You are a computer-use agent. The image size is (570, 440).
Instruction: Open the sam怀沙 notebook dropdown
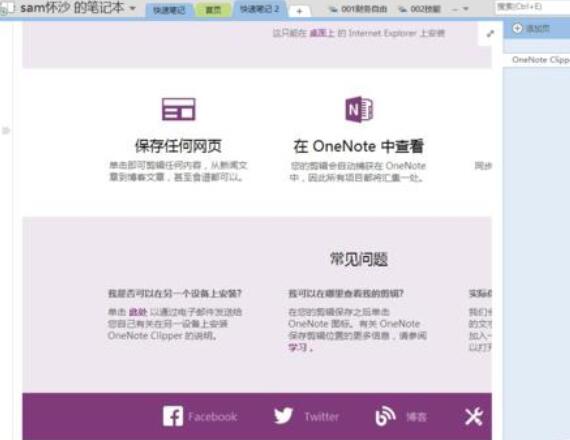coord(133,8)
